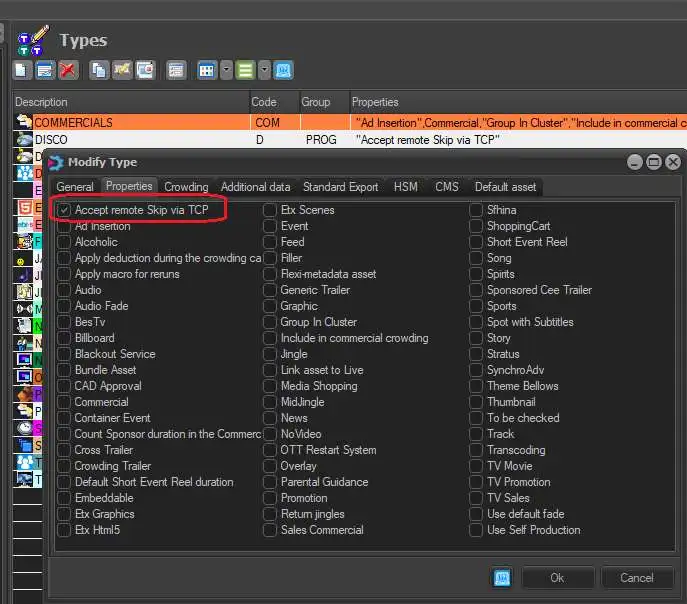This screenshot has height=604, width=687.
Task: Click the green list view icon
Action: click(x=245, y=70)
